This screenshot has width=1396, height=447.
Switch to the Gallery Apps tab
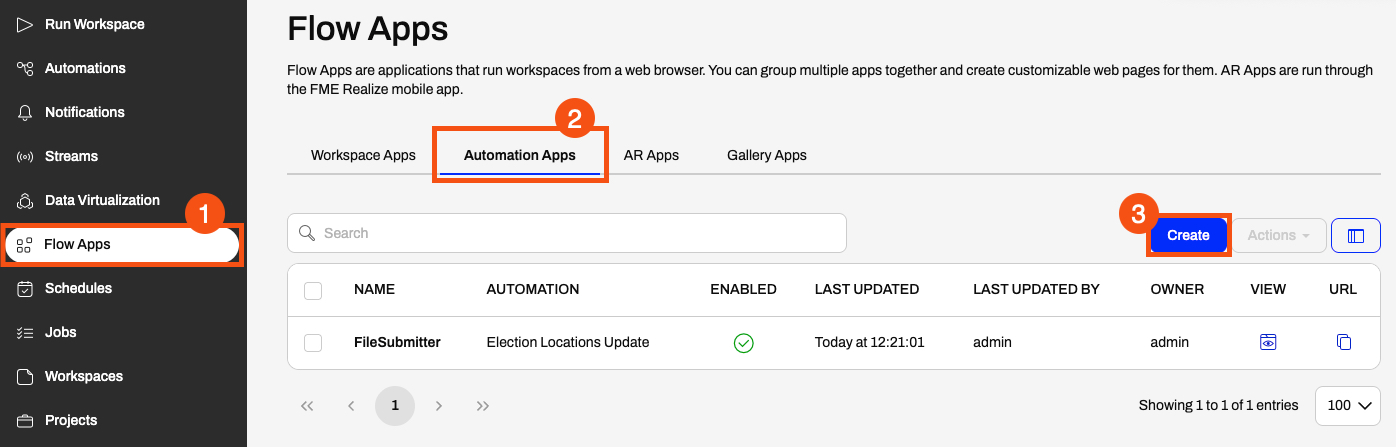point(767,155)
